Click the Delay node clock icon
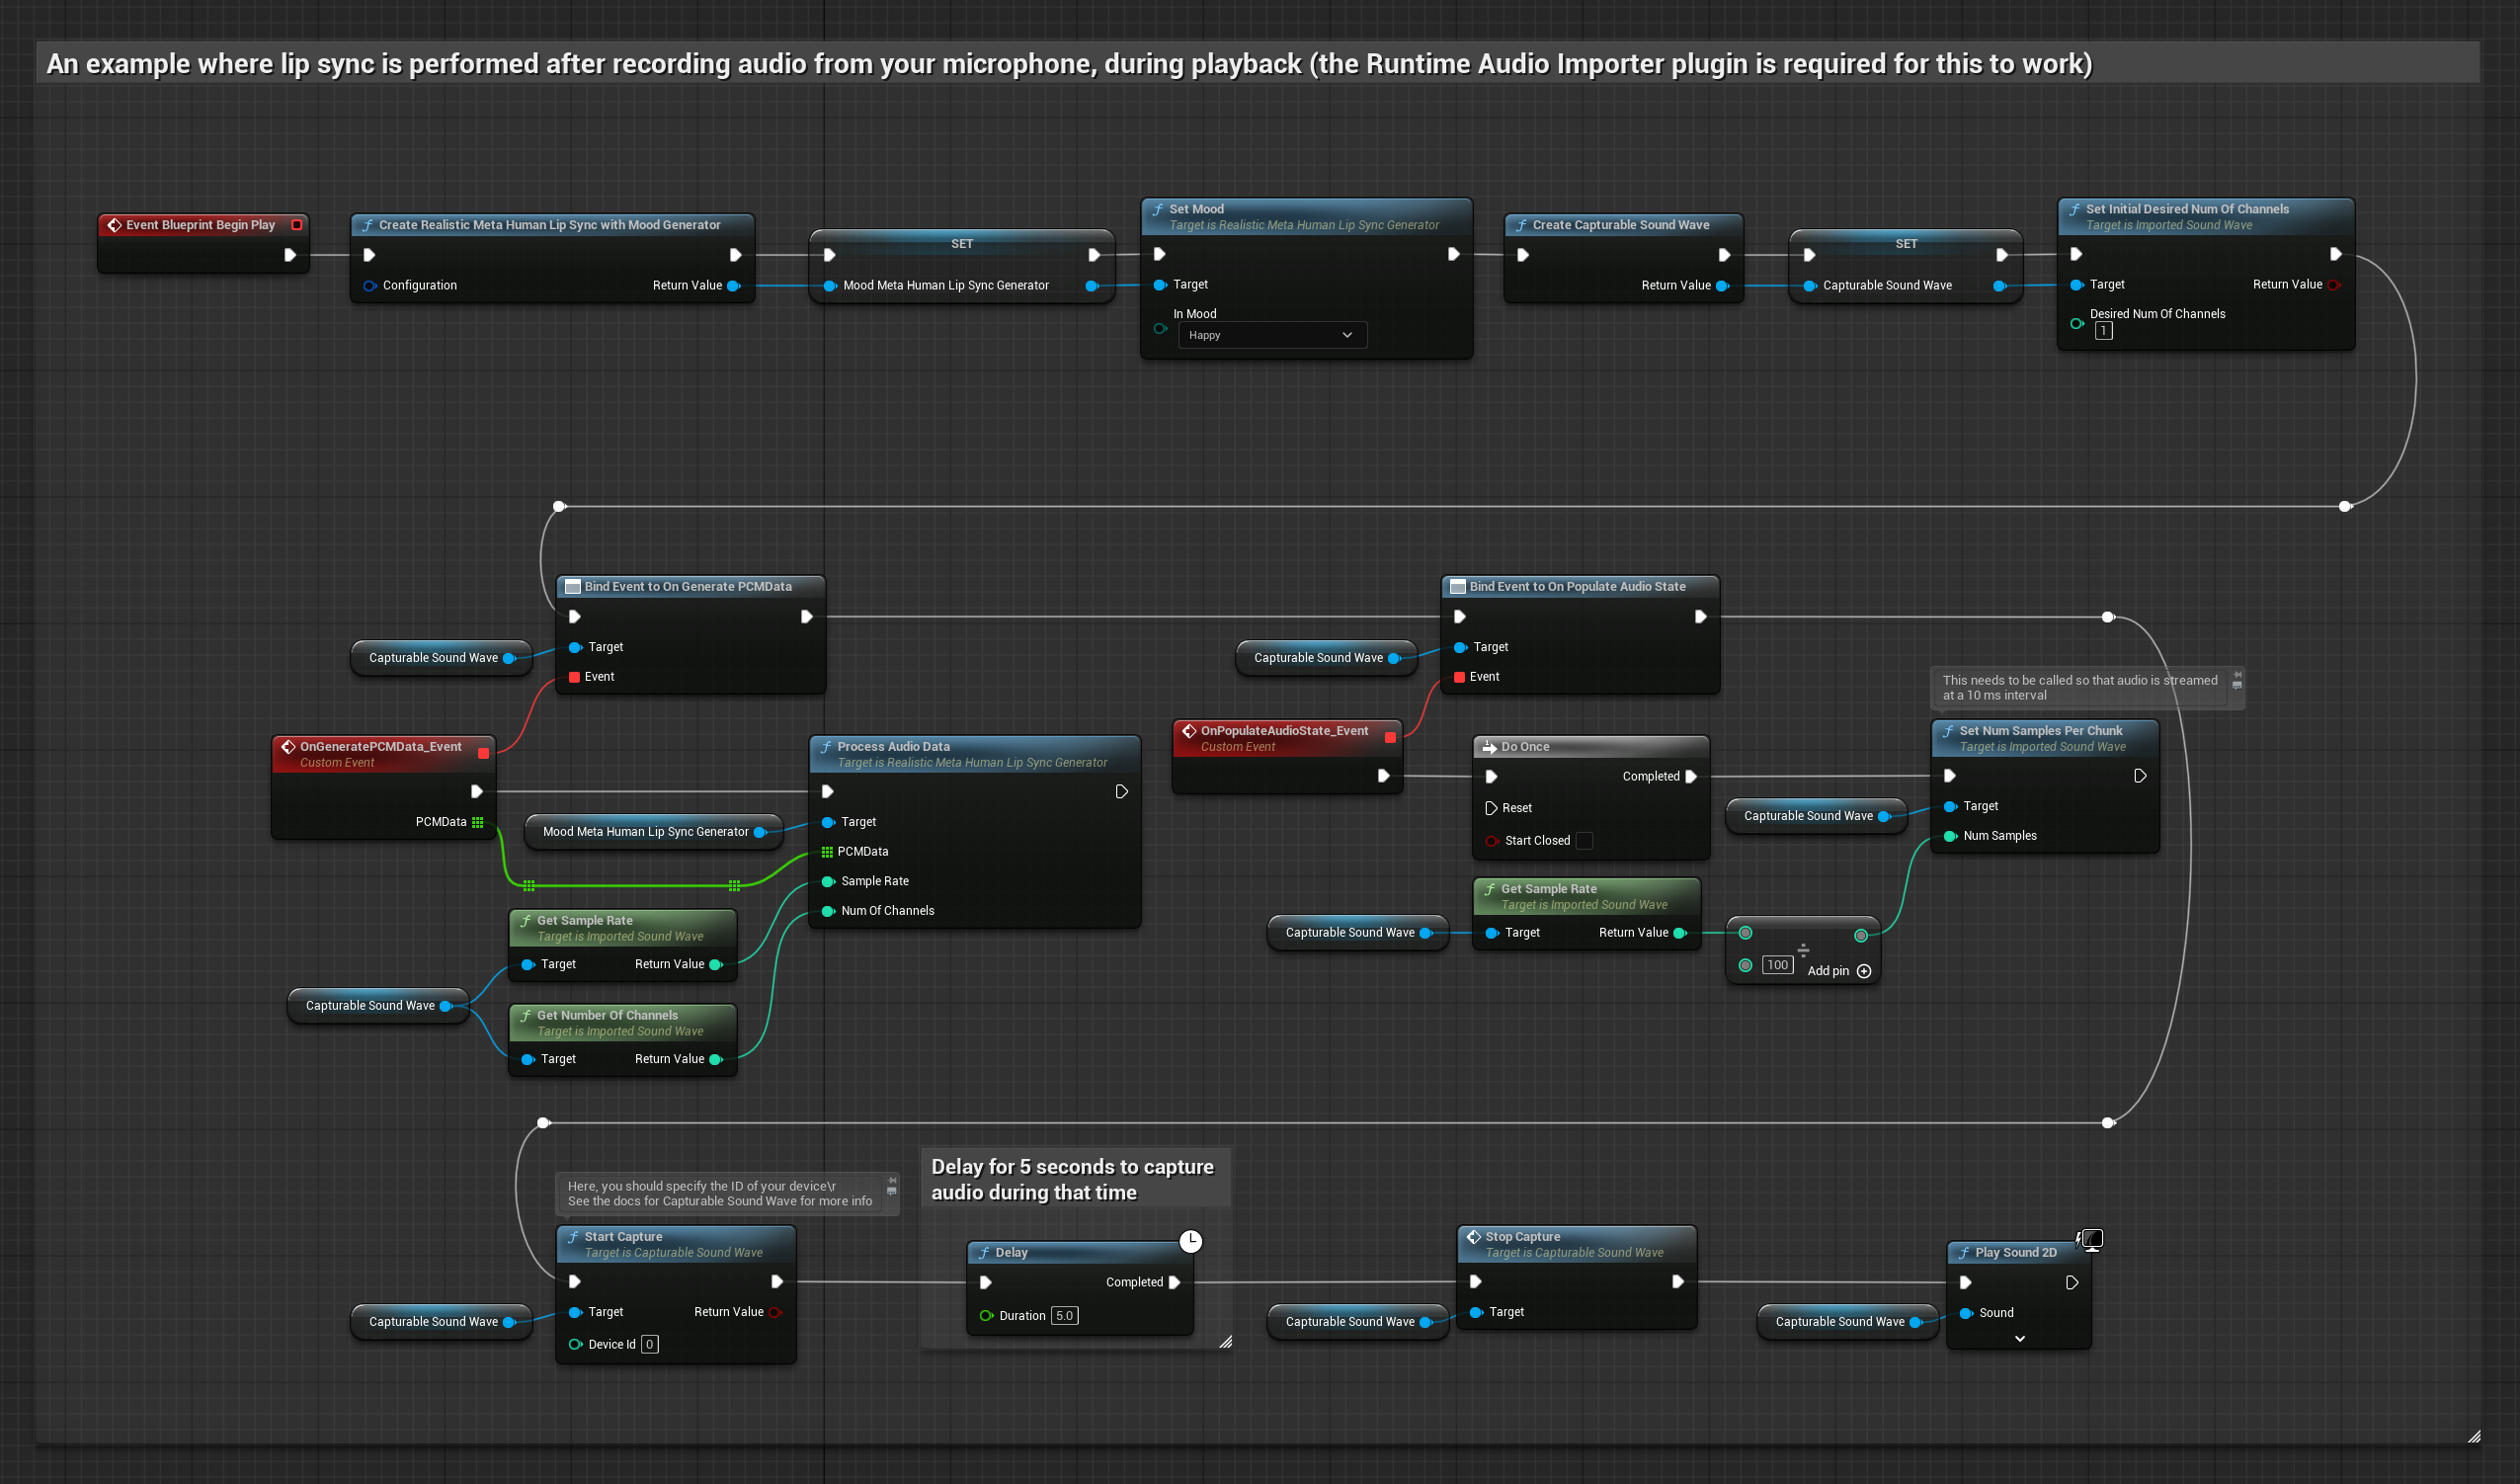The height and width of the screenshot is (1484, 2520). pyautogui.click(x=1190, y=1241)
